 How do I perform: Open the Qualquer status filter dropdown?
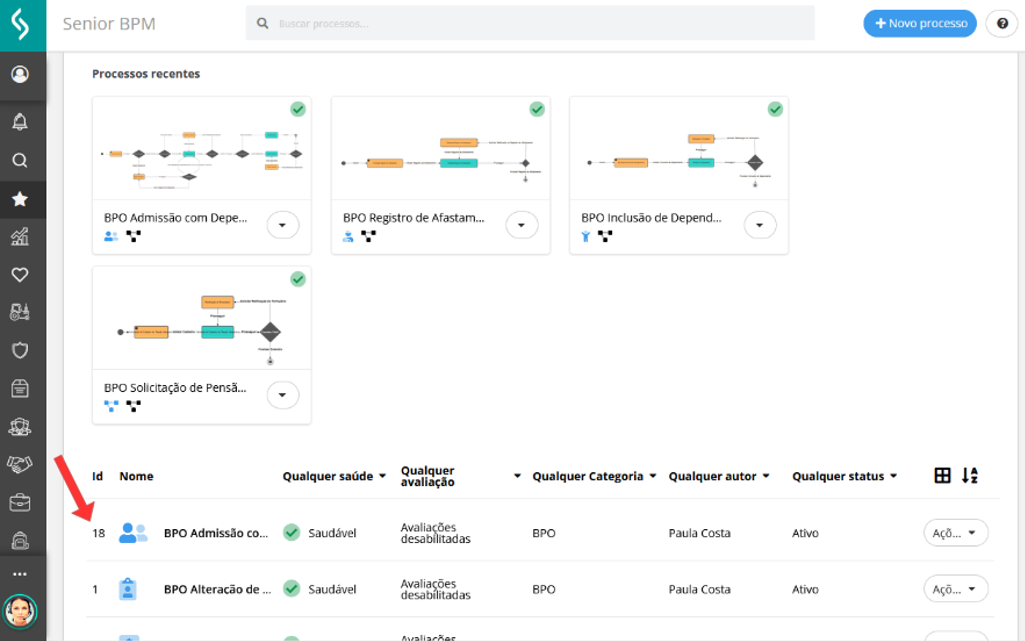click(844, 477)
